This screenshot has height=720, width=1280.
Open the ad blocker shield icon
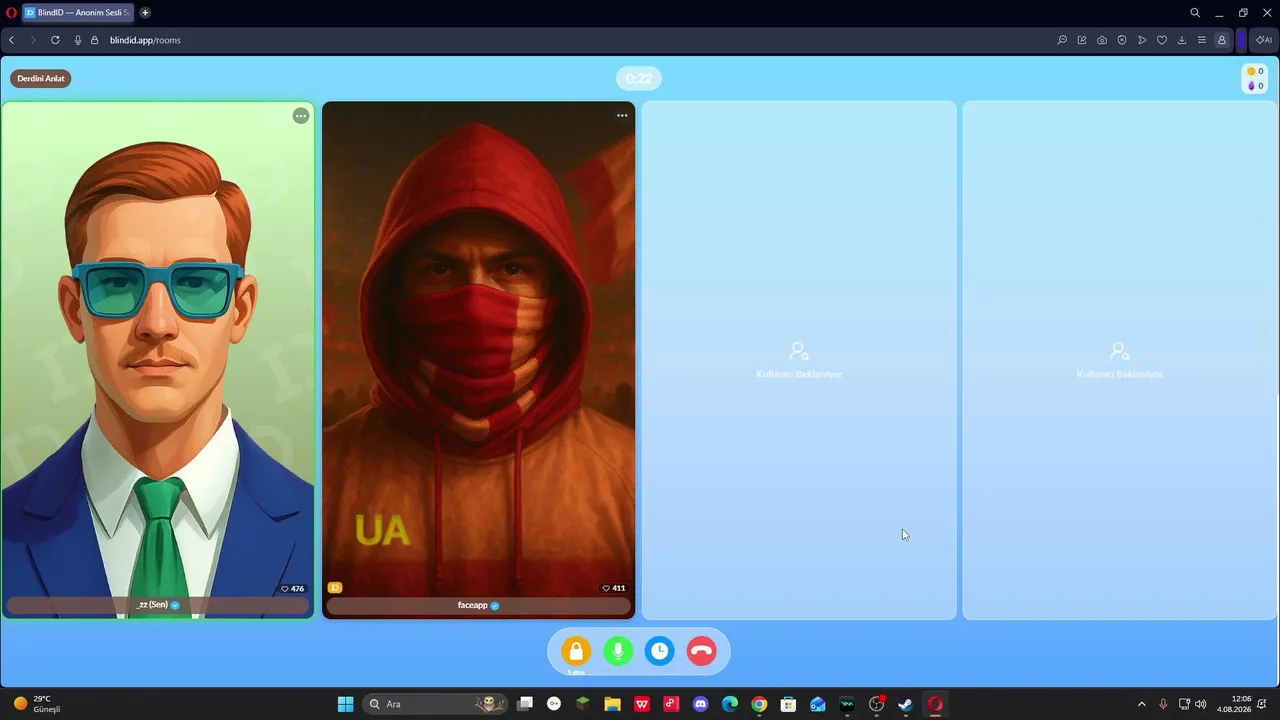(1122, 40)
